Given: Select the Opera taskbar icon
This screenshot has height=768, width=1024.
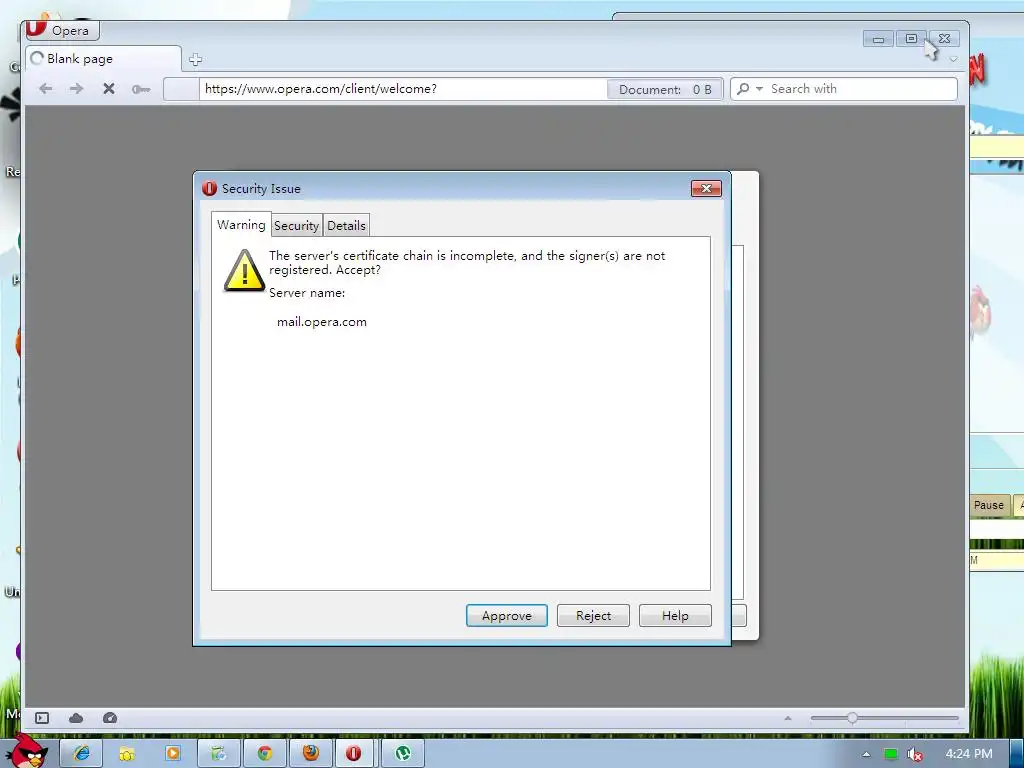Looking at the screenshot, I should coord(353,754).
